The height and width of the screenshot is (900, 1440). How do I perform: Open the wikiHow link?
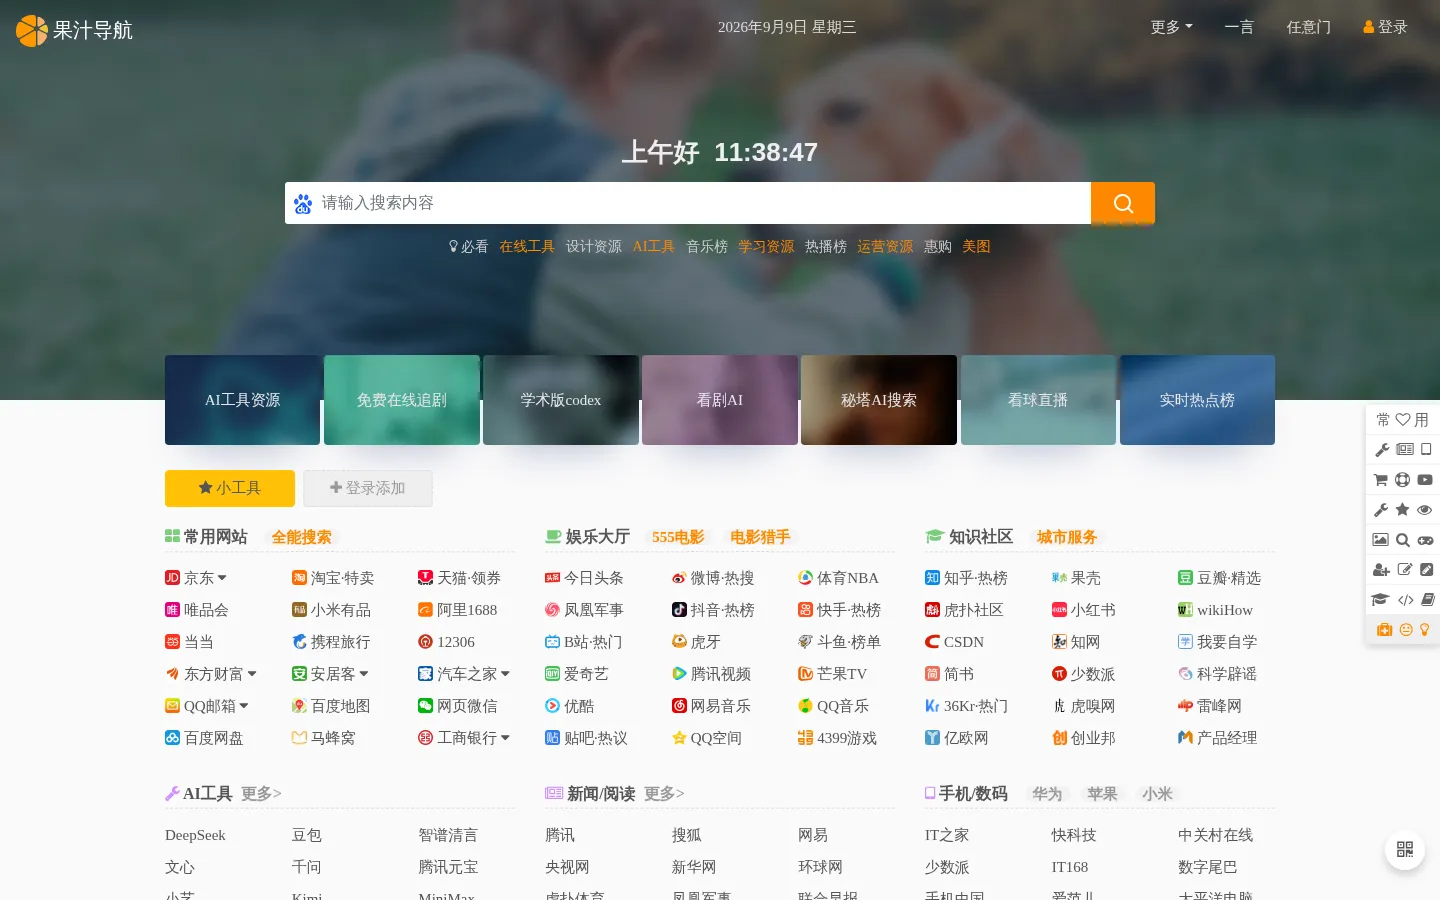pos(1224,610)
